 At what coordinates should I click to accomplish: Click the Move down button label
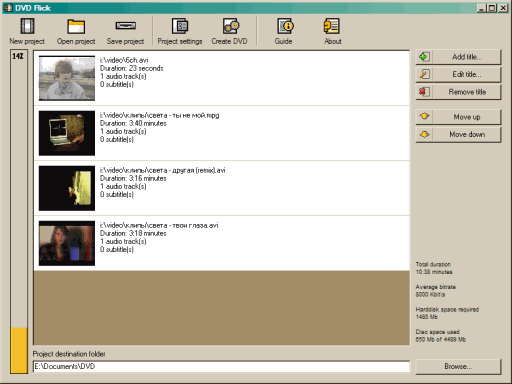click(467, 134)
